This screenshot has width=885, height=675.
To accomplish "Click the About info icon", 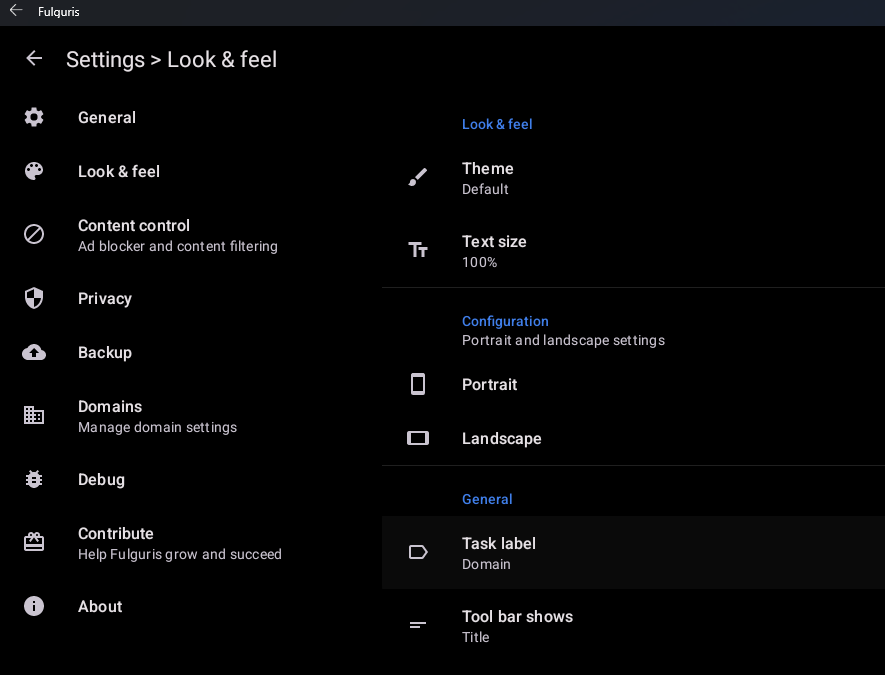I will [x=33, y=606].
